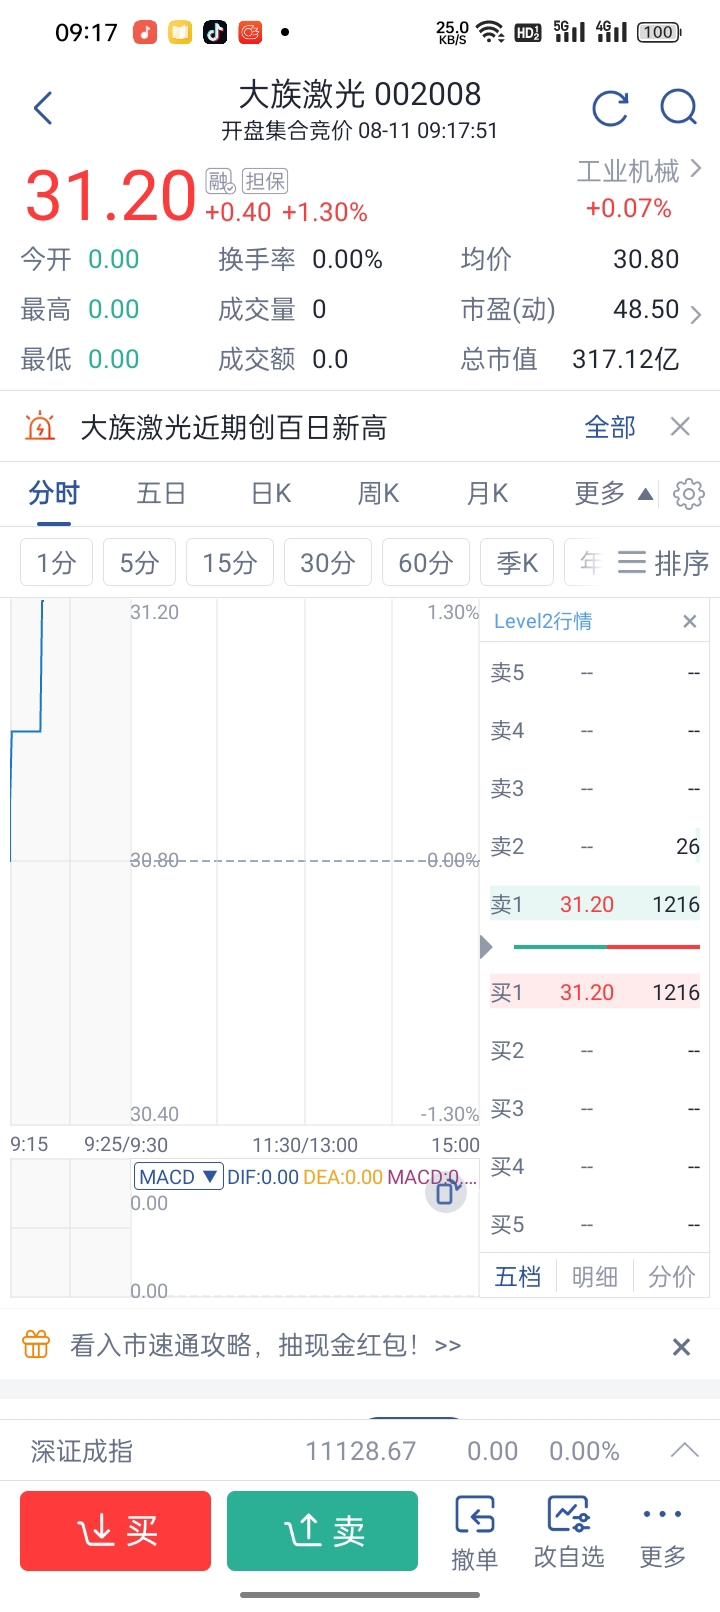Expand the 更多 chart period menu
This screenshot has height=1612, width=720.
coord(613,493)
